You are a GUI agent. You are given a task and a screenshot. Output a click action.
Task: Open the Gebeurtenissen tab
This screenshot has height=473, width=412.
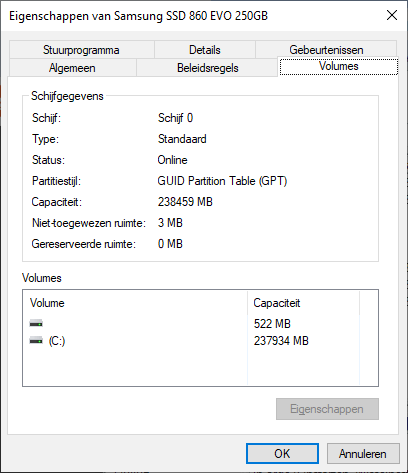pyautogui.click(x=326, y=50)
